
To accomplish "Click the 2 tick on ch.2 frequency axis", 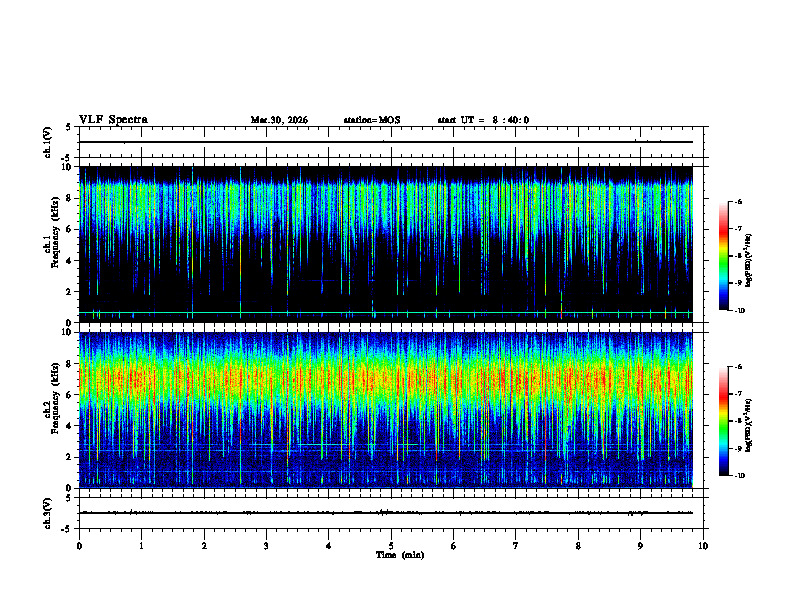I will click(x=70, y=457).
